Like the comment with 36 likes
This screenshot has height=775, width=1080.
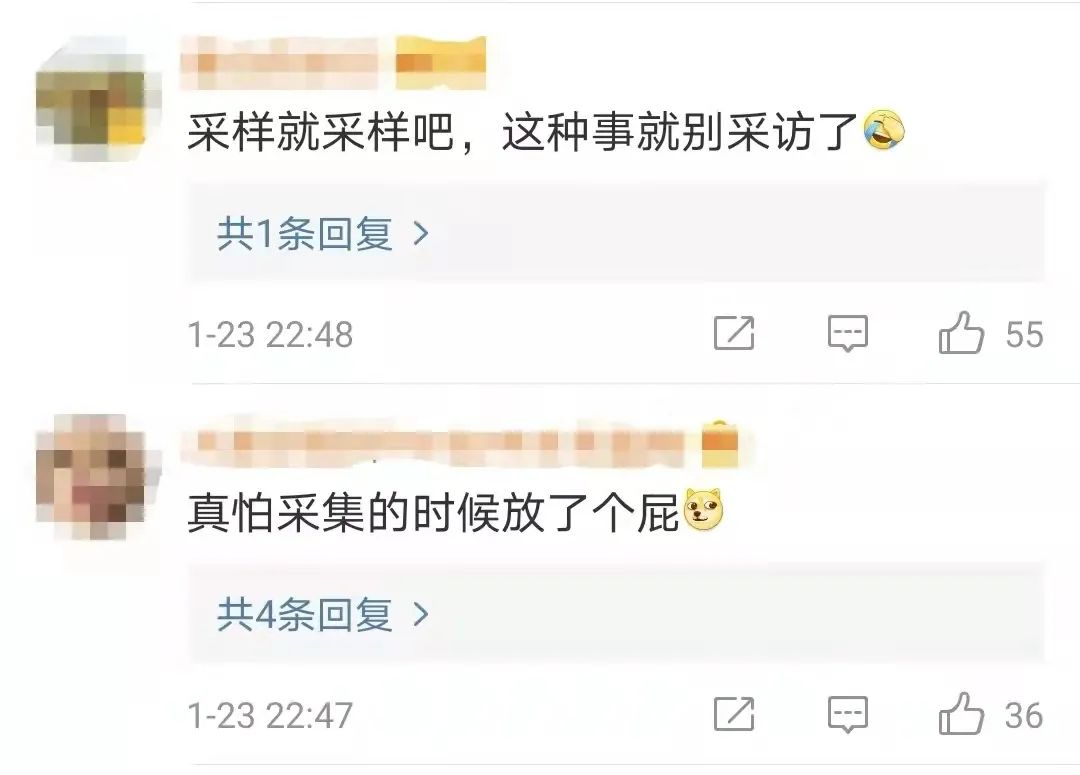pos(960,713)
